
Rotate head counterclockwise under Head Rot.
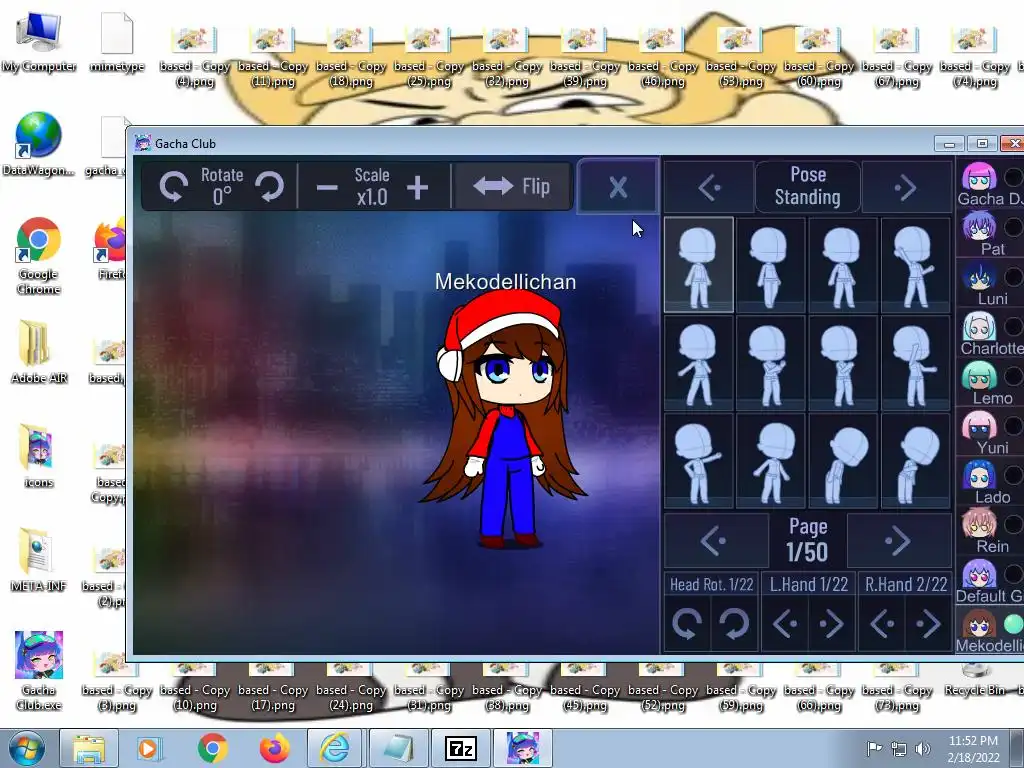pyautogui.click(x=687, y=624)
